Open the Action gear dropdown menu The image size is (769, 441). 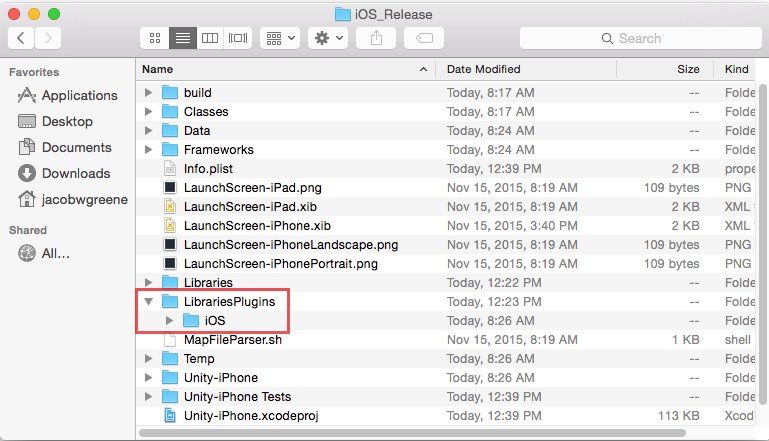(x=328, y=38)
